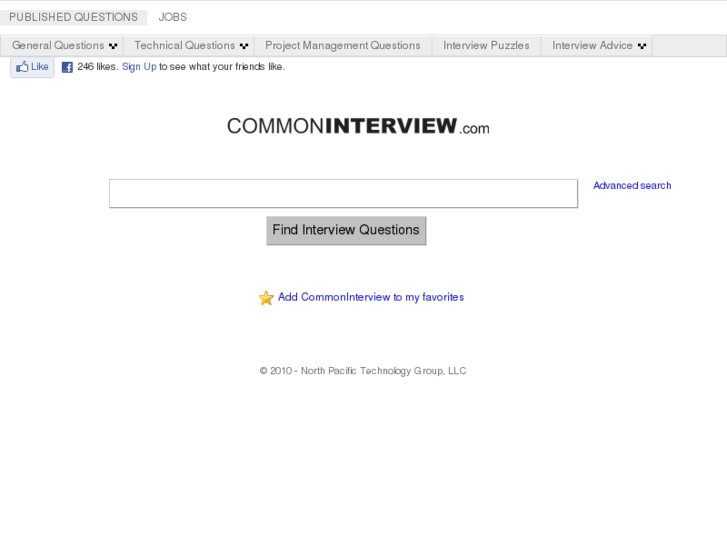Open the Published Questions tab
Screen dimensions: 727x545
73,17
